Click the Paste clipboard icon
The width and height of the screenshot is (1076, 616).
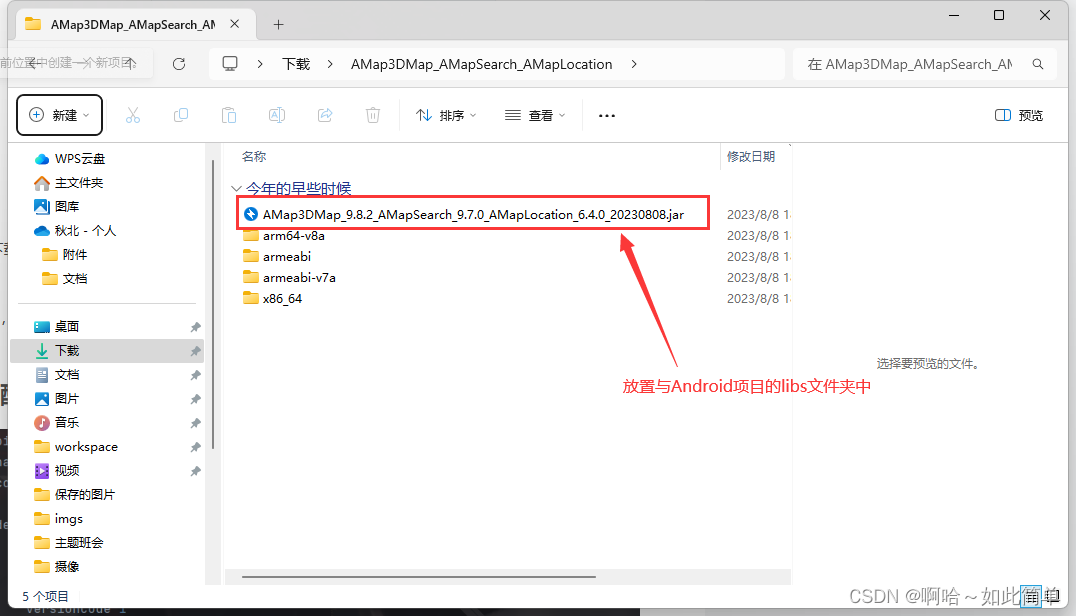pyautogui.click(x=229, y=115)
